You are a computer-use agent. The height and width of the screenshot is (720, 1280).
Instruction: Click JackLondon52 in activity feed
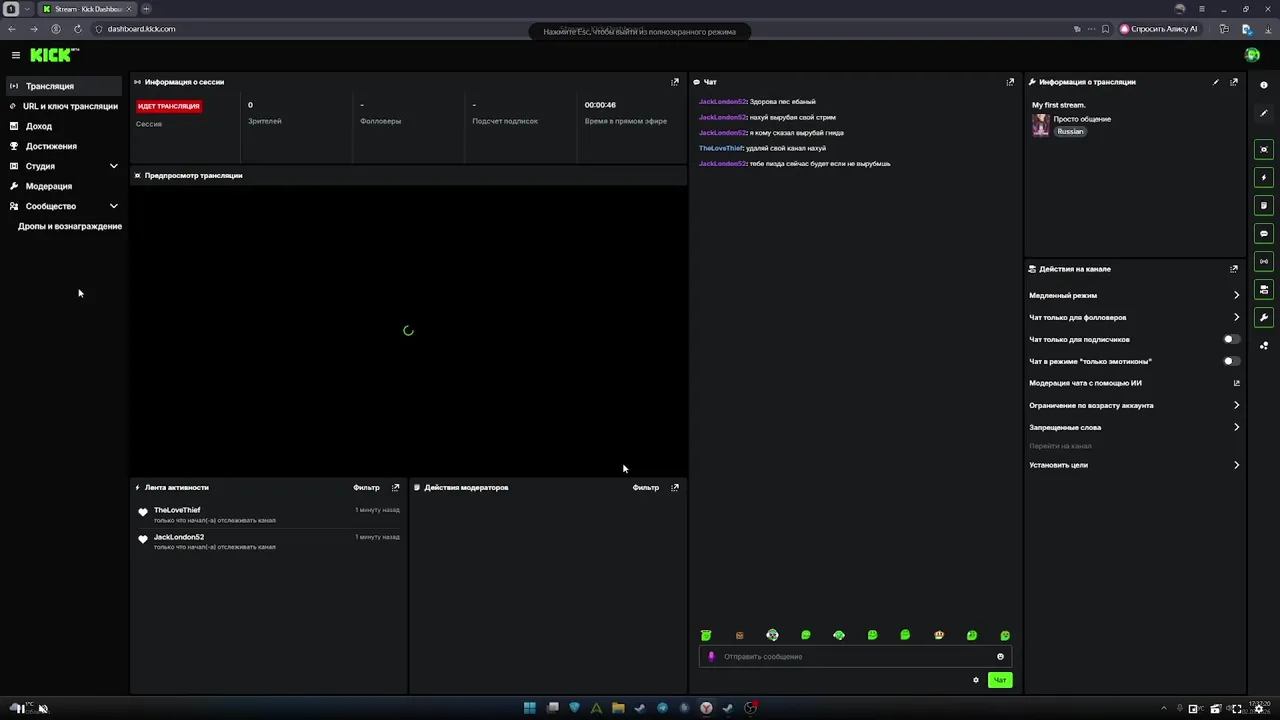pos(179,537)
